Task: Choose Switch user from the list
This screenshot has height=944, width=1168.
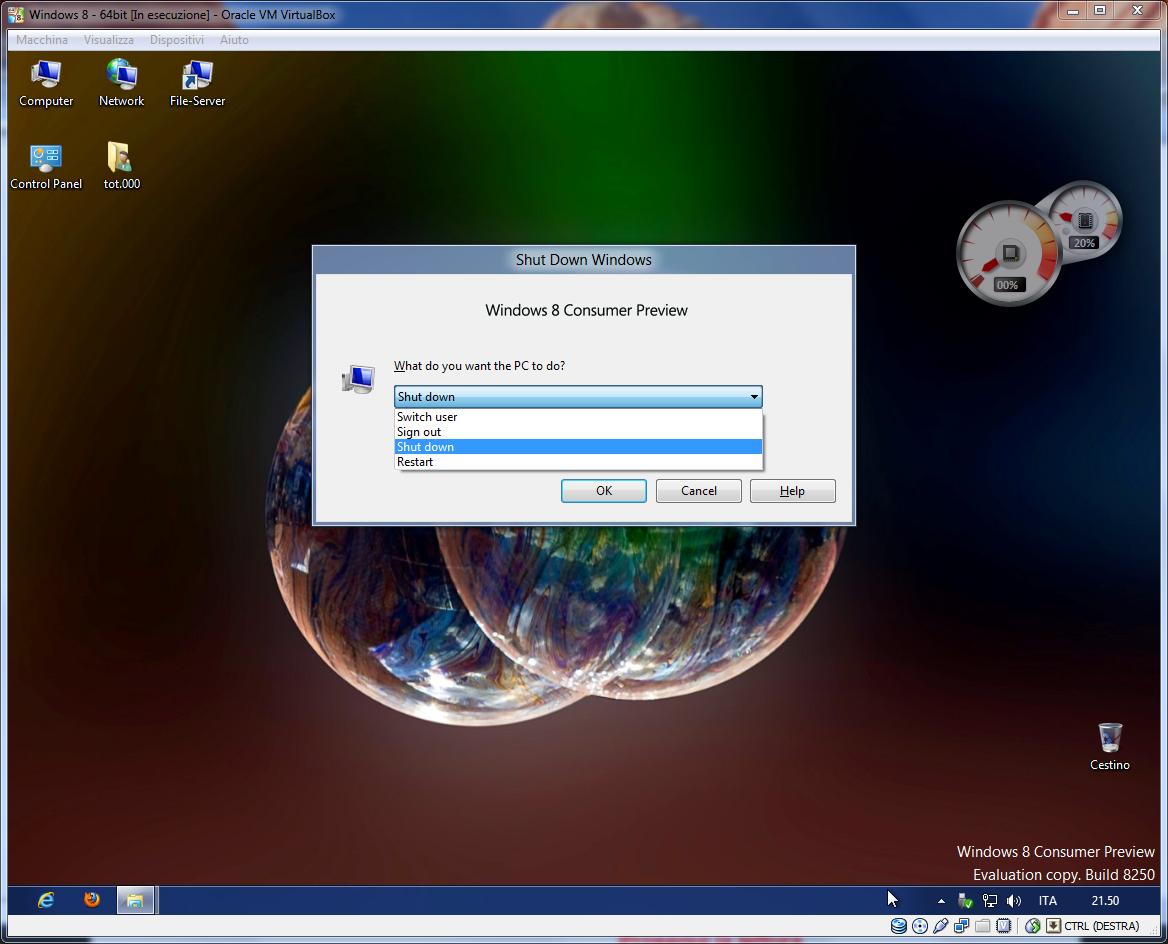Action: [578, 416]
